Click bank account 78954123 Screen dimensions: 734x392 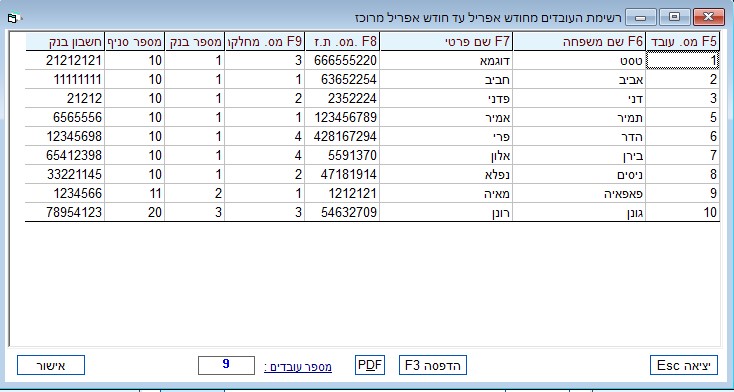pyautogui.click(x=65, y=212)
